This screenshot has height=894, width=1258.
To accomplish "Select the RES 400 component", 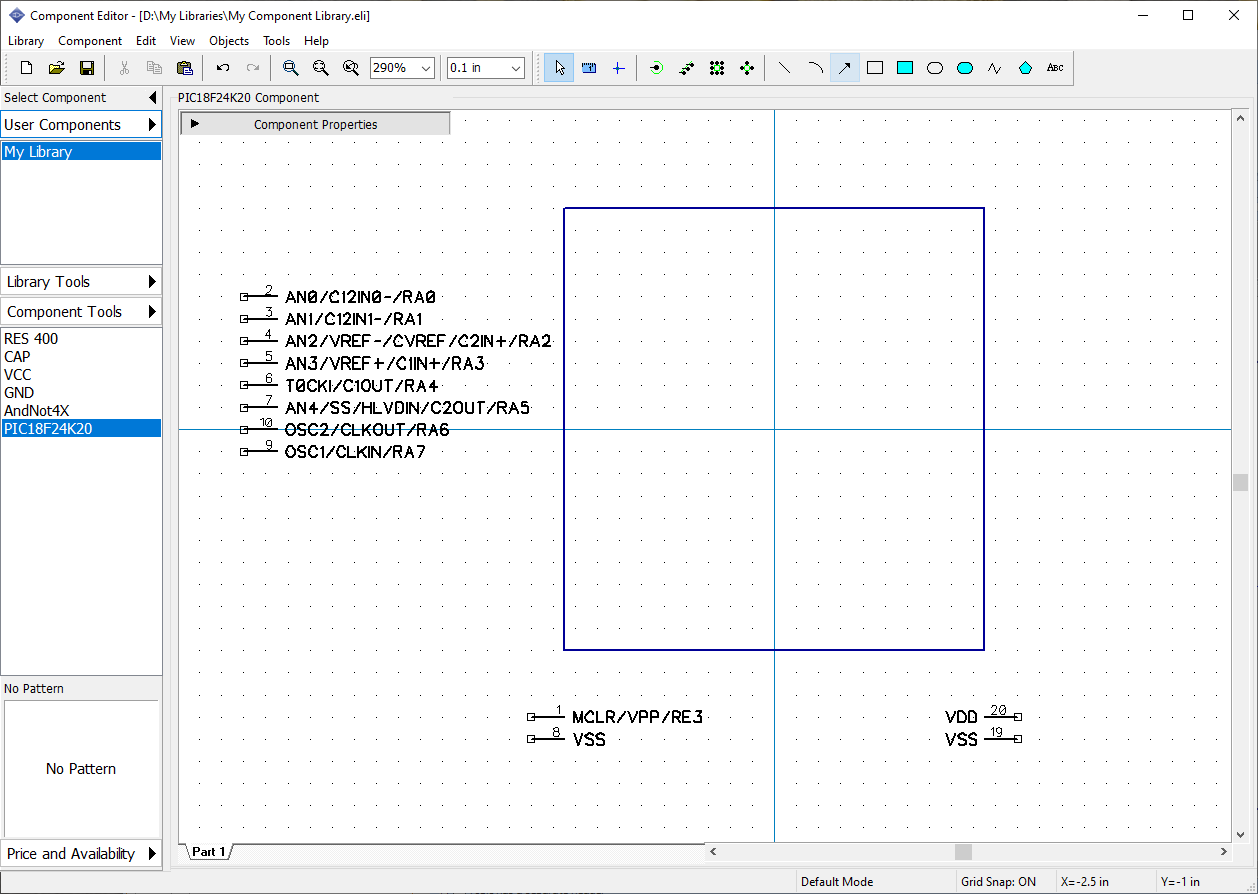I will pyautogui.click(x=81, y=339).
